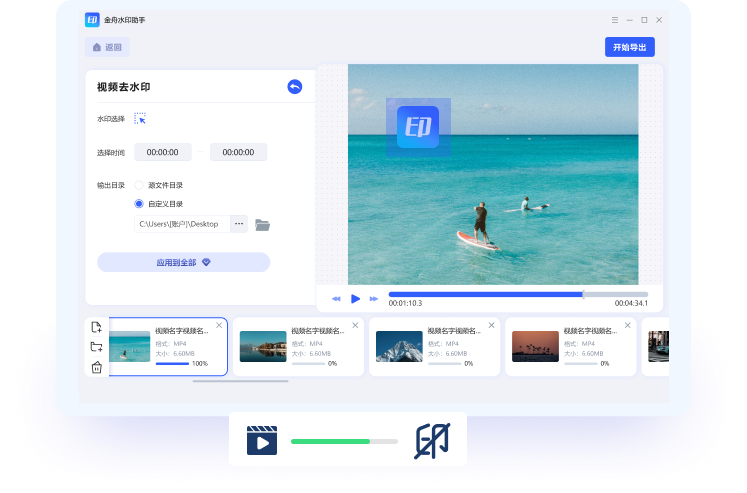The image size is (747, 493).
Task: Click the watermark region selection tool icon
Action: tap(140, 118)
